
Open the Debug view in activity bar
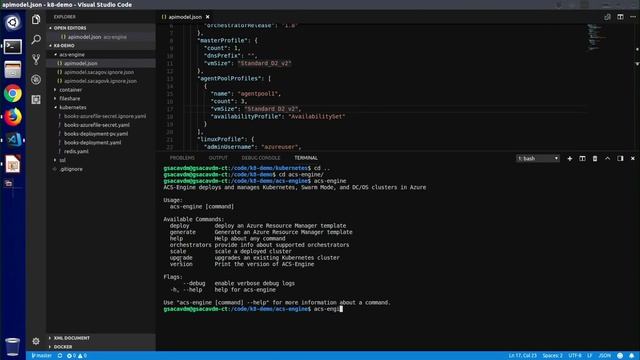click(36, 80)
